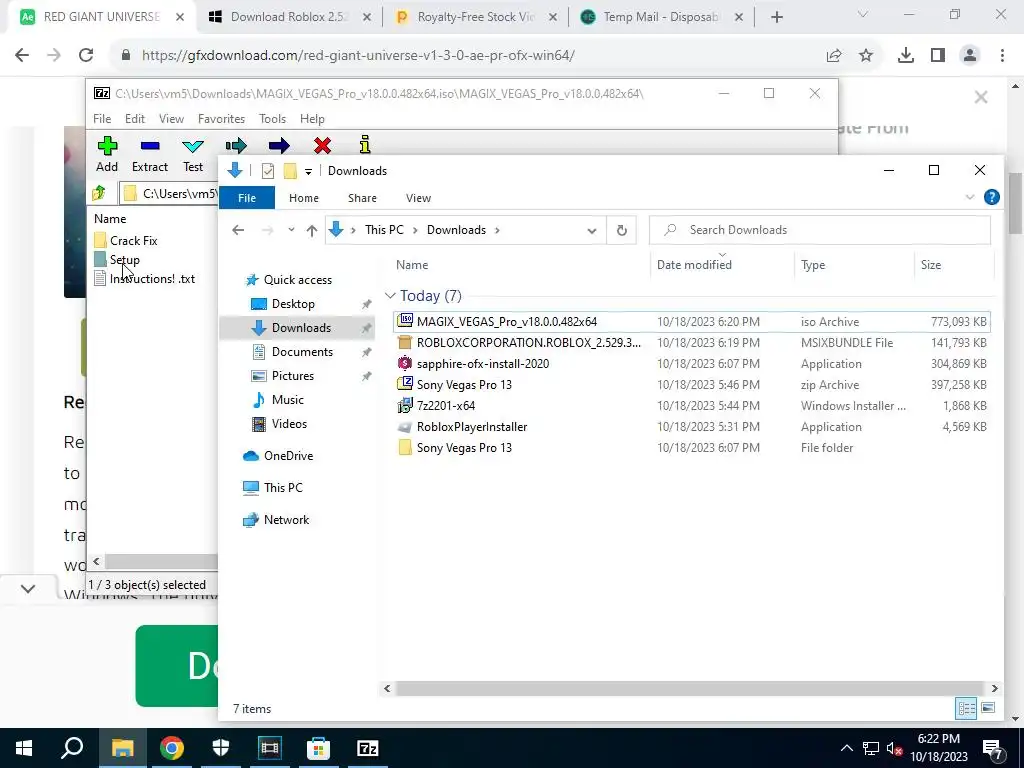Screen dimensions: 1024x768
Task: Click This PC in the breadcrumb path
Action: pos(384,230)
